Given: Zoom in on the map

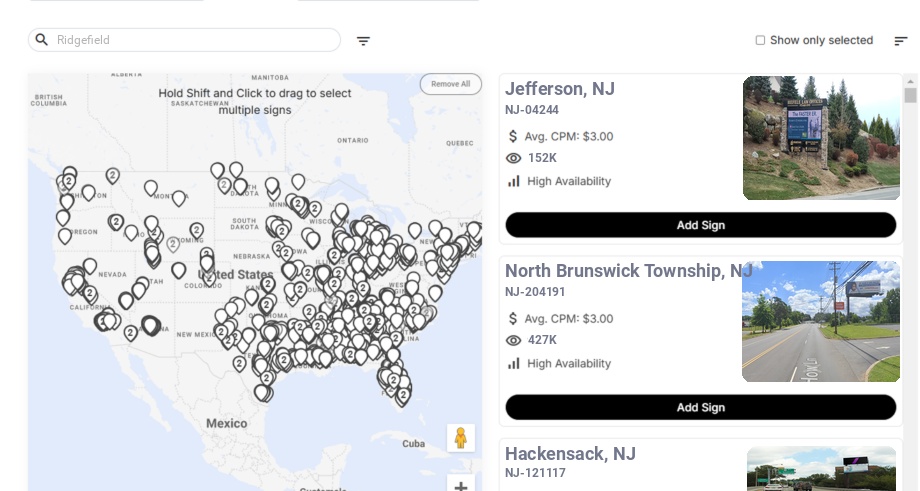Looking at the screenshot, I should 461,486.
